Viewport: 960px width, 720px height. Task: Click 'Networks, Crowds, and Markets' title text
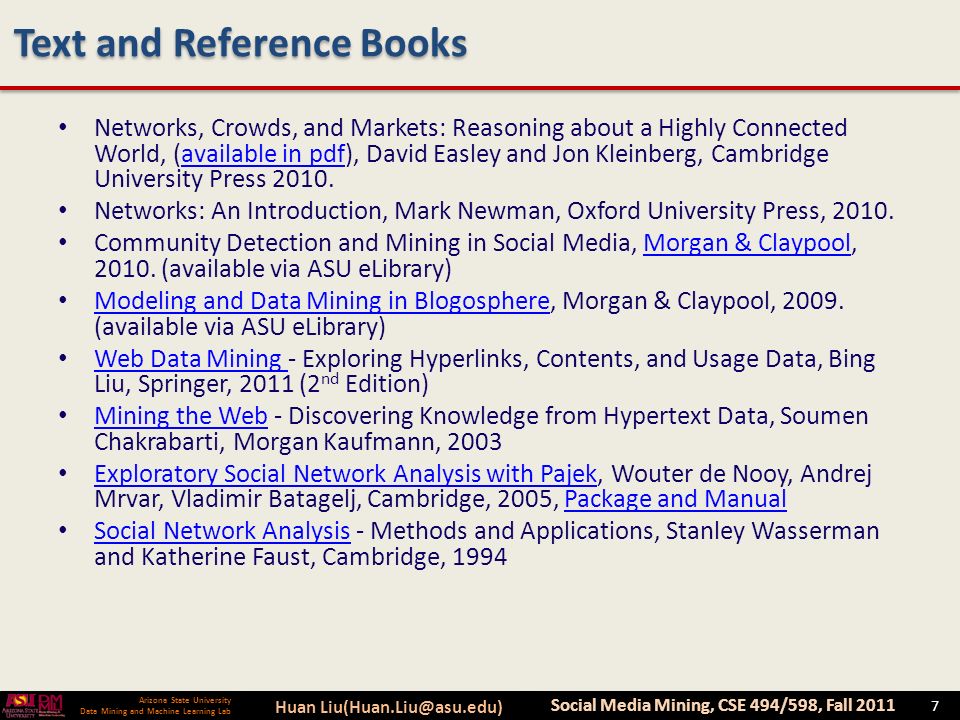click(270, 128)
